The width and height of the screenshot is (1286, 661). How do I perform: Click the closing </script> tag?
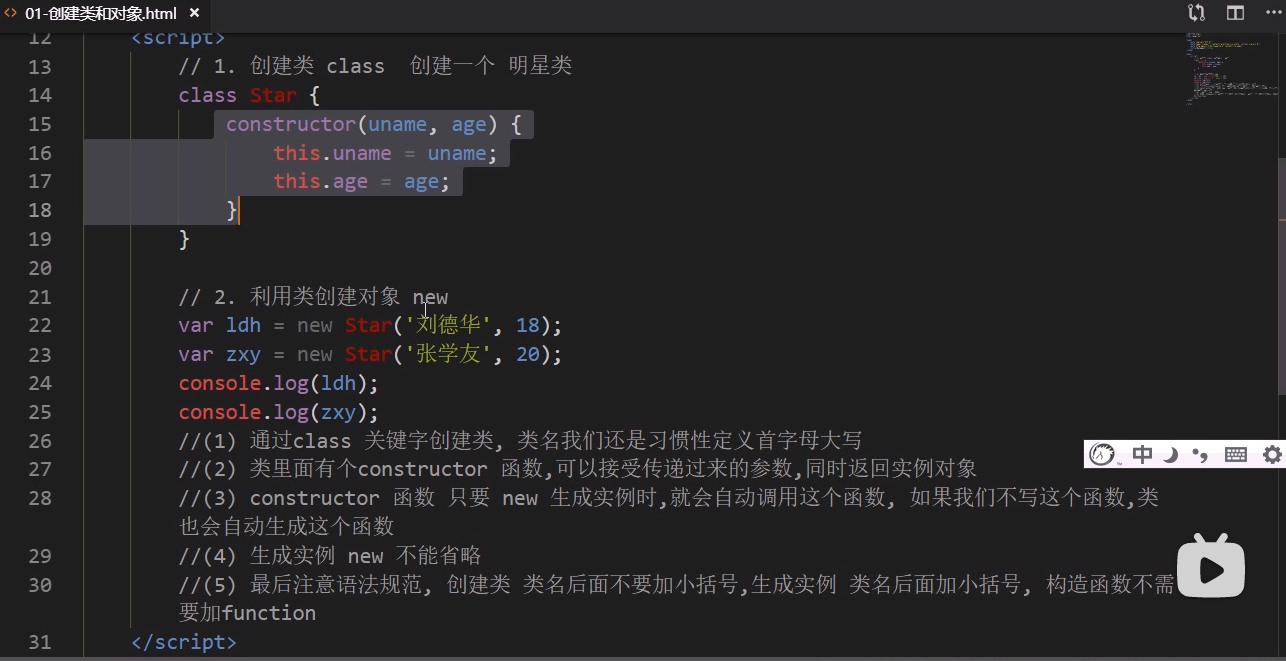click(184, 642)
